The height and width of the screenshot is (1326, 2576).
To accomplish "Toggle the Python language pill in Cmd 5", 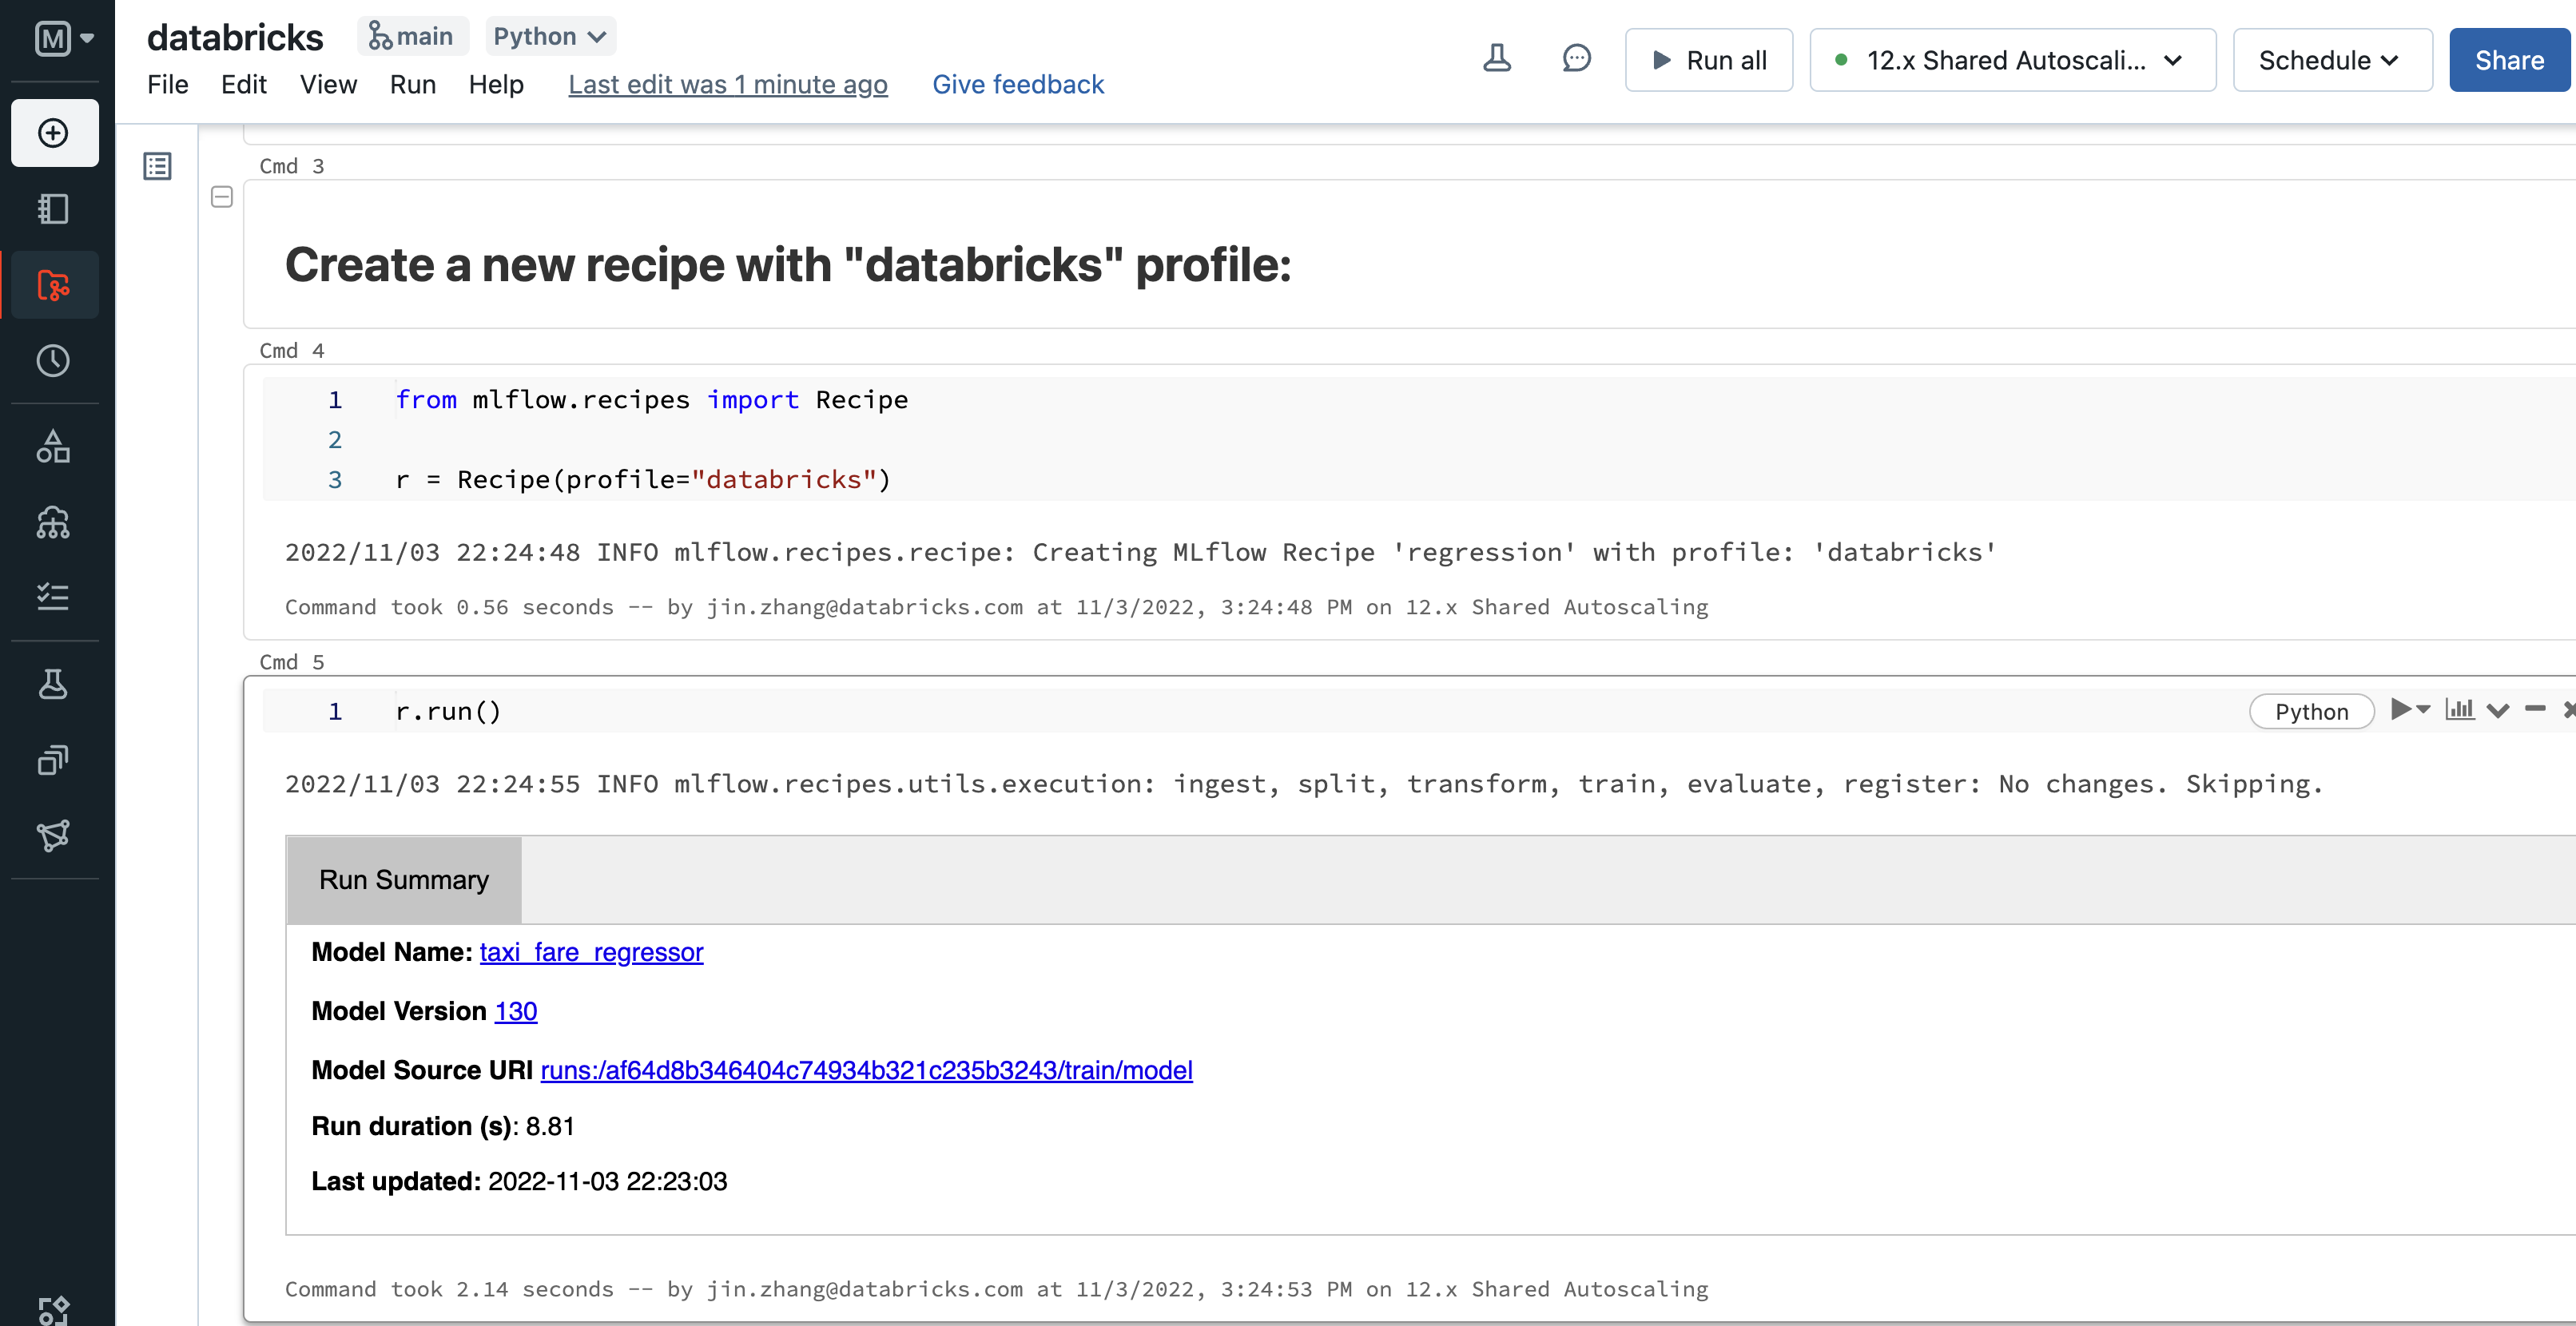I will point(2311,712).
